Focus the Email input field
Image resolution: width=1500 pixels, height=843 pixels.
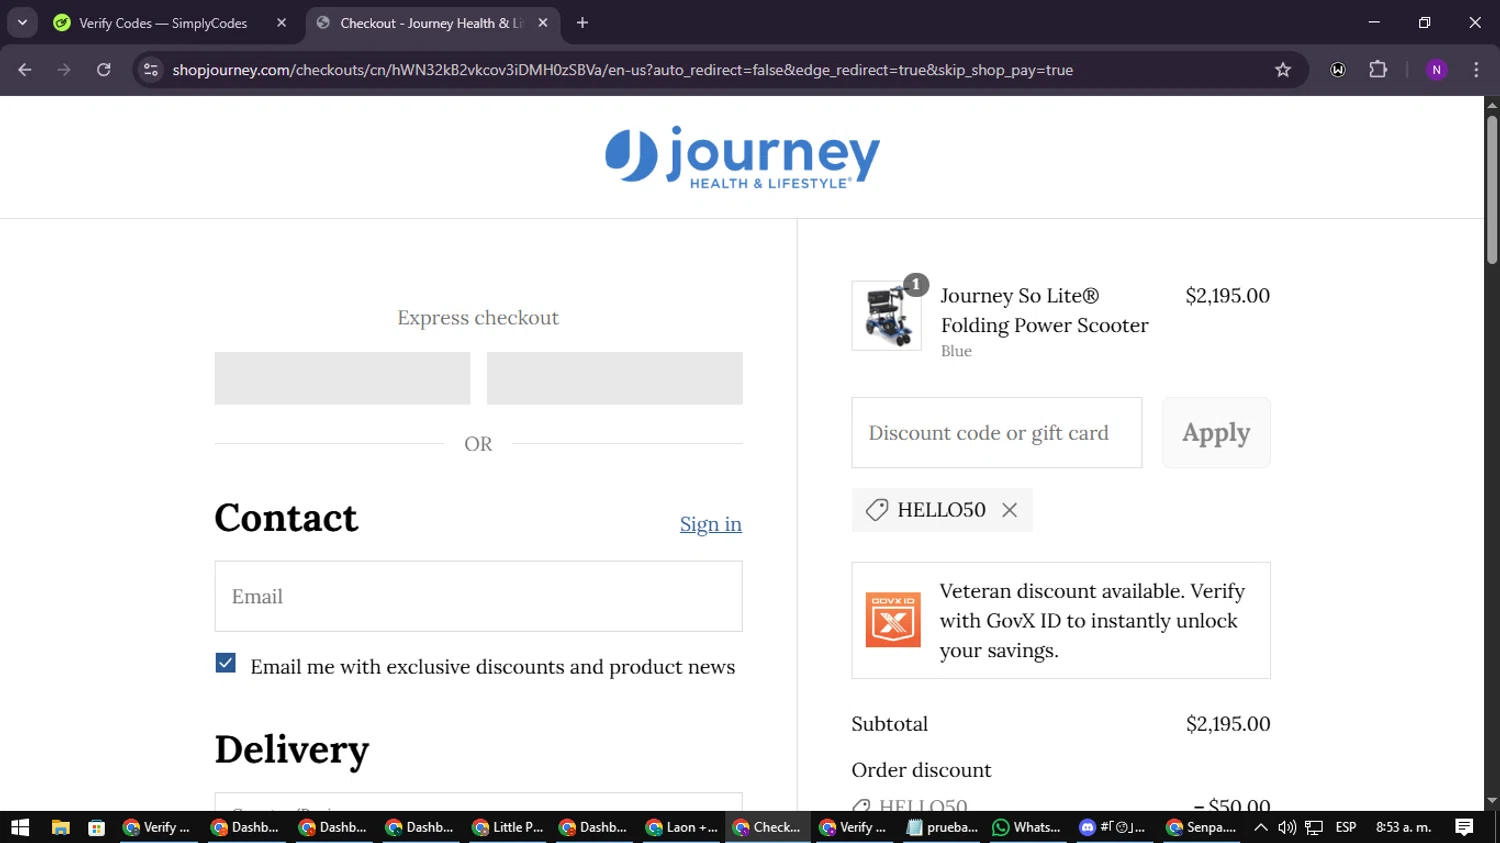[x=479, y=596]
